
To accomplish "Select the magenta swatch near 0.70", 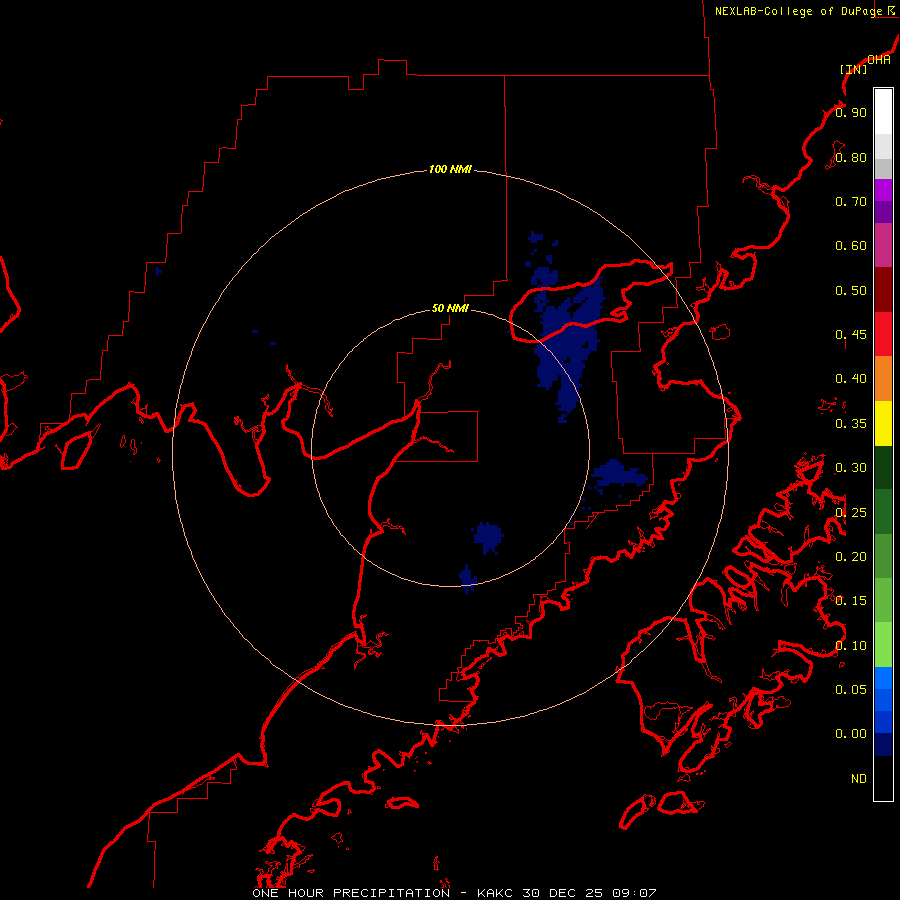I will click(x=883, y=190).
